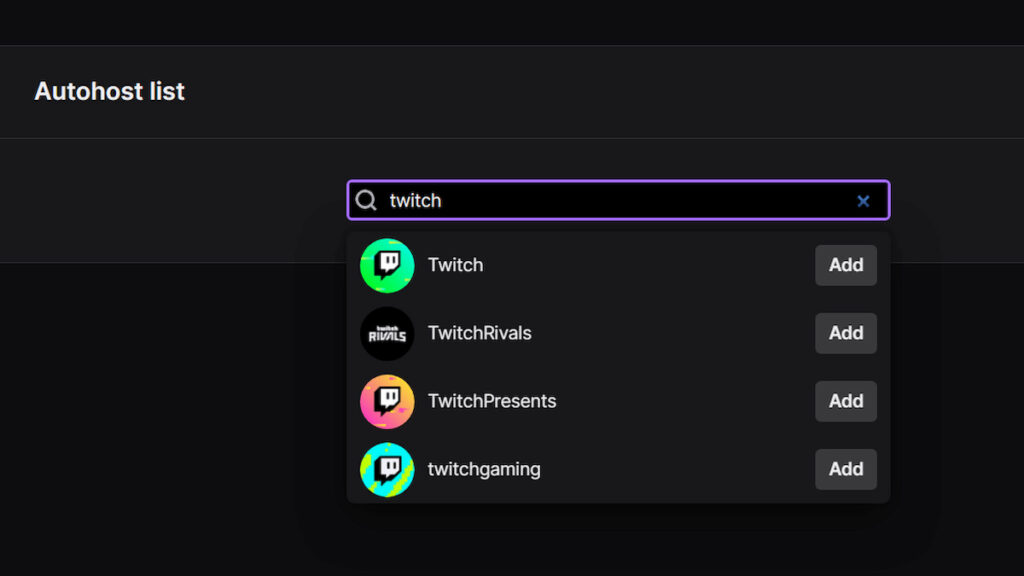Viewport: 1024px width, 576px height.
Task: Click the magnifying glass search icon
Action: (366, 200)
